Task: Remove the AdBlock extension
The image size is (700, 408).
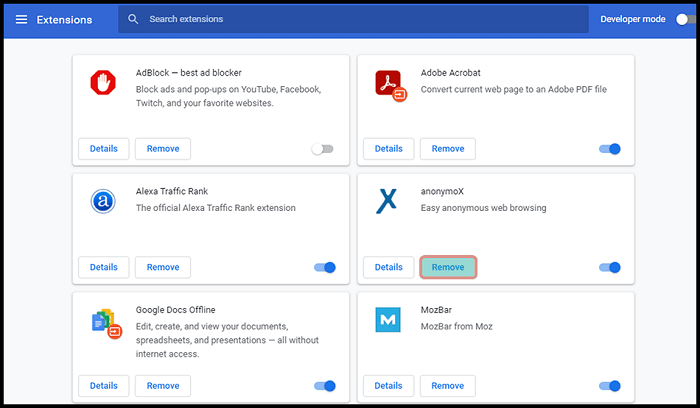Action: pyautogui.click(x=163, y=149)
